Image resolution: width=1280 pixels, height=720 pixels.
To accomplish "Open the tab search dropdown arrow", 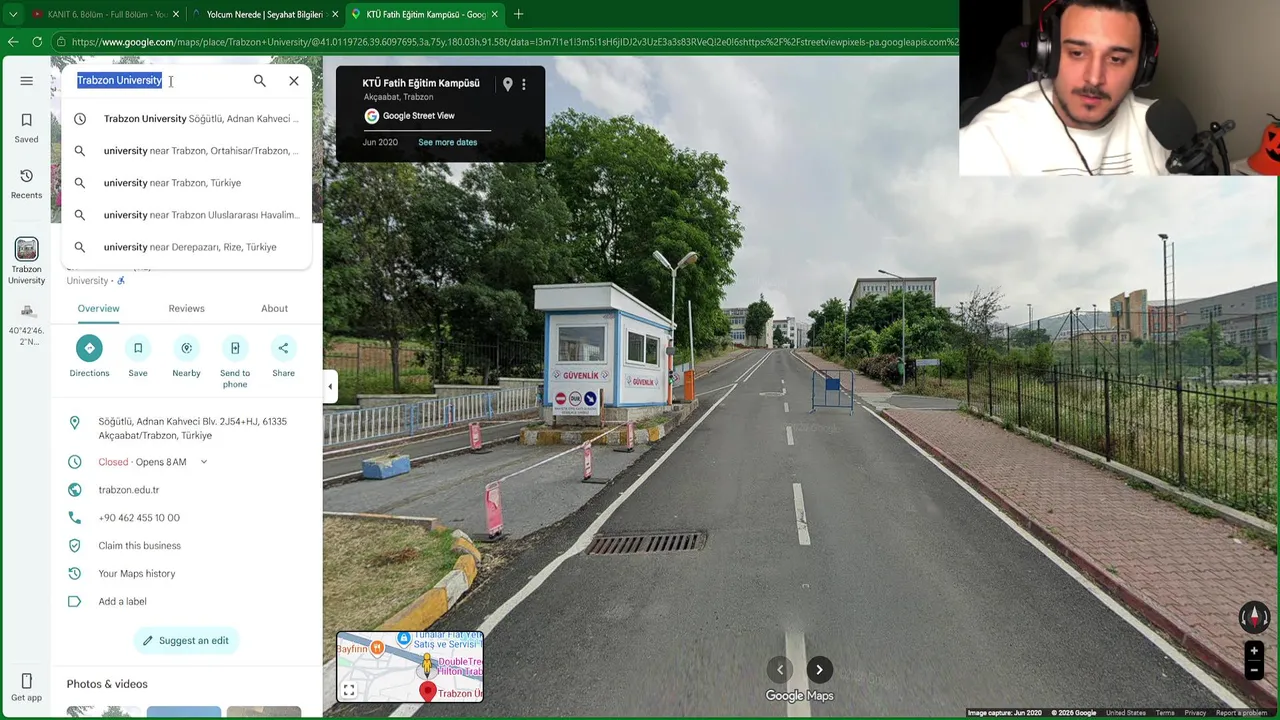I will pos(13,14).
